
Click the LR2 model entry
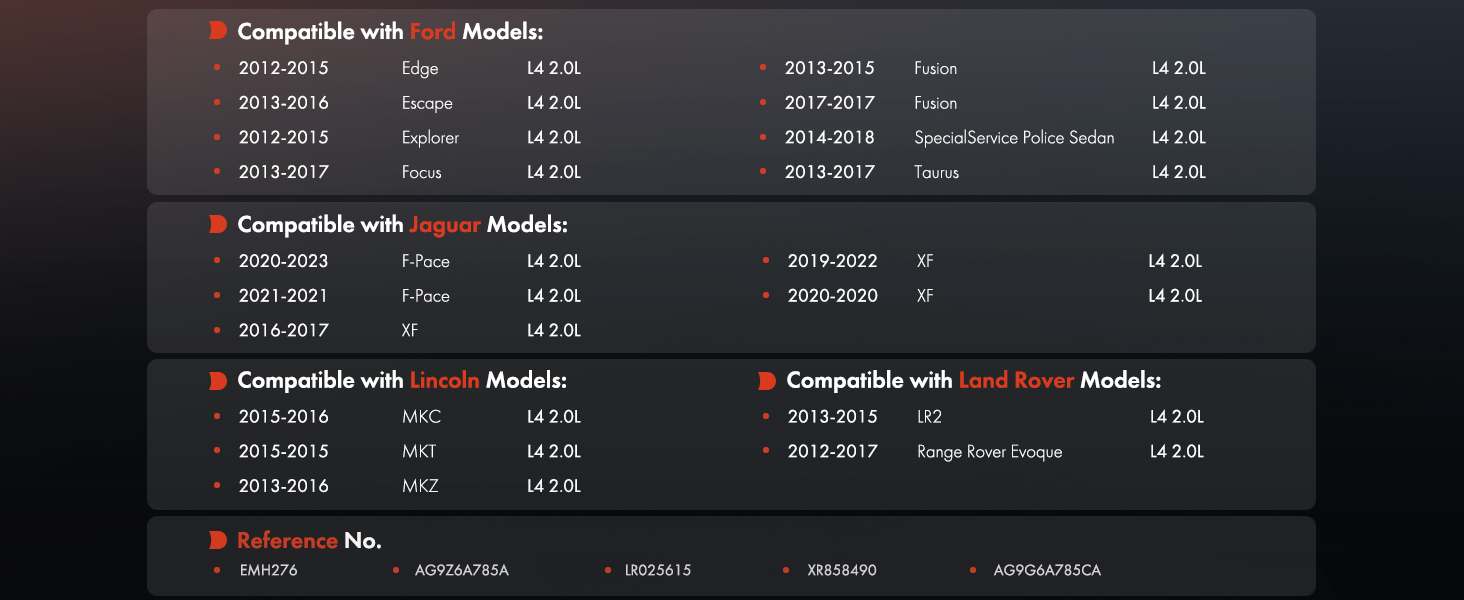929,417
